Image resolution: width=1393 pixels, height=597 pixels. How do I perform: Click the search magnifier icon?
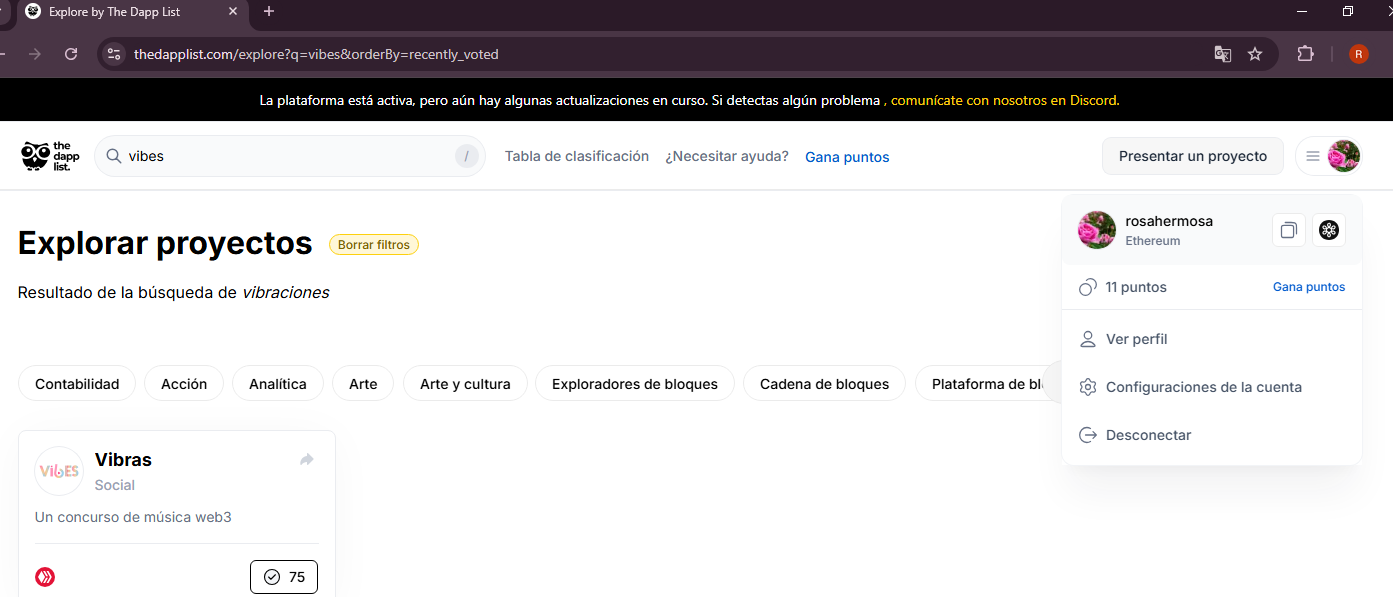point(114,156)
